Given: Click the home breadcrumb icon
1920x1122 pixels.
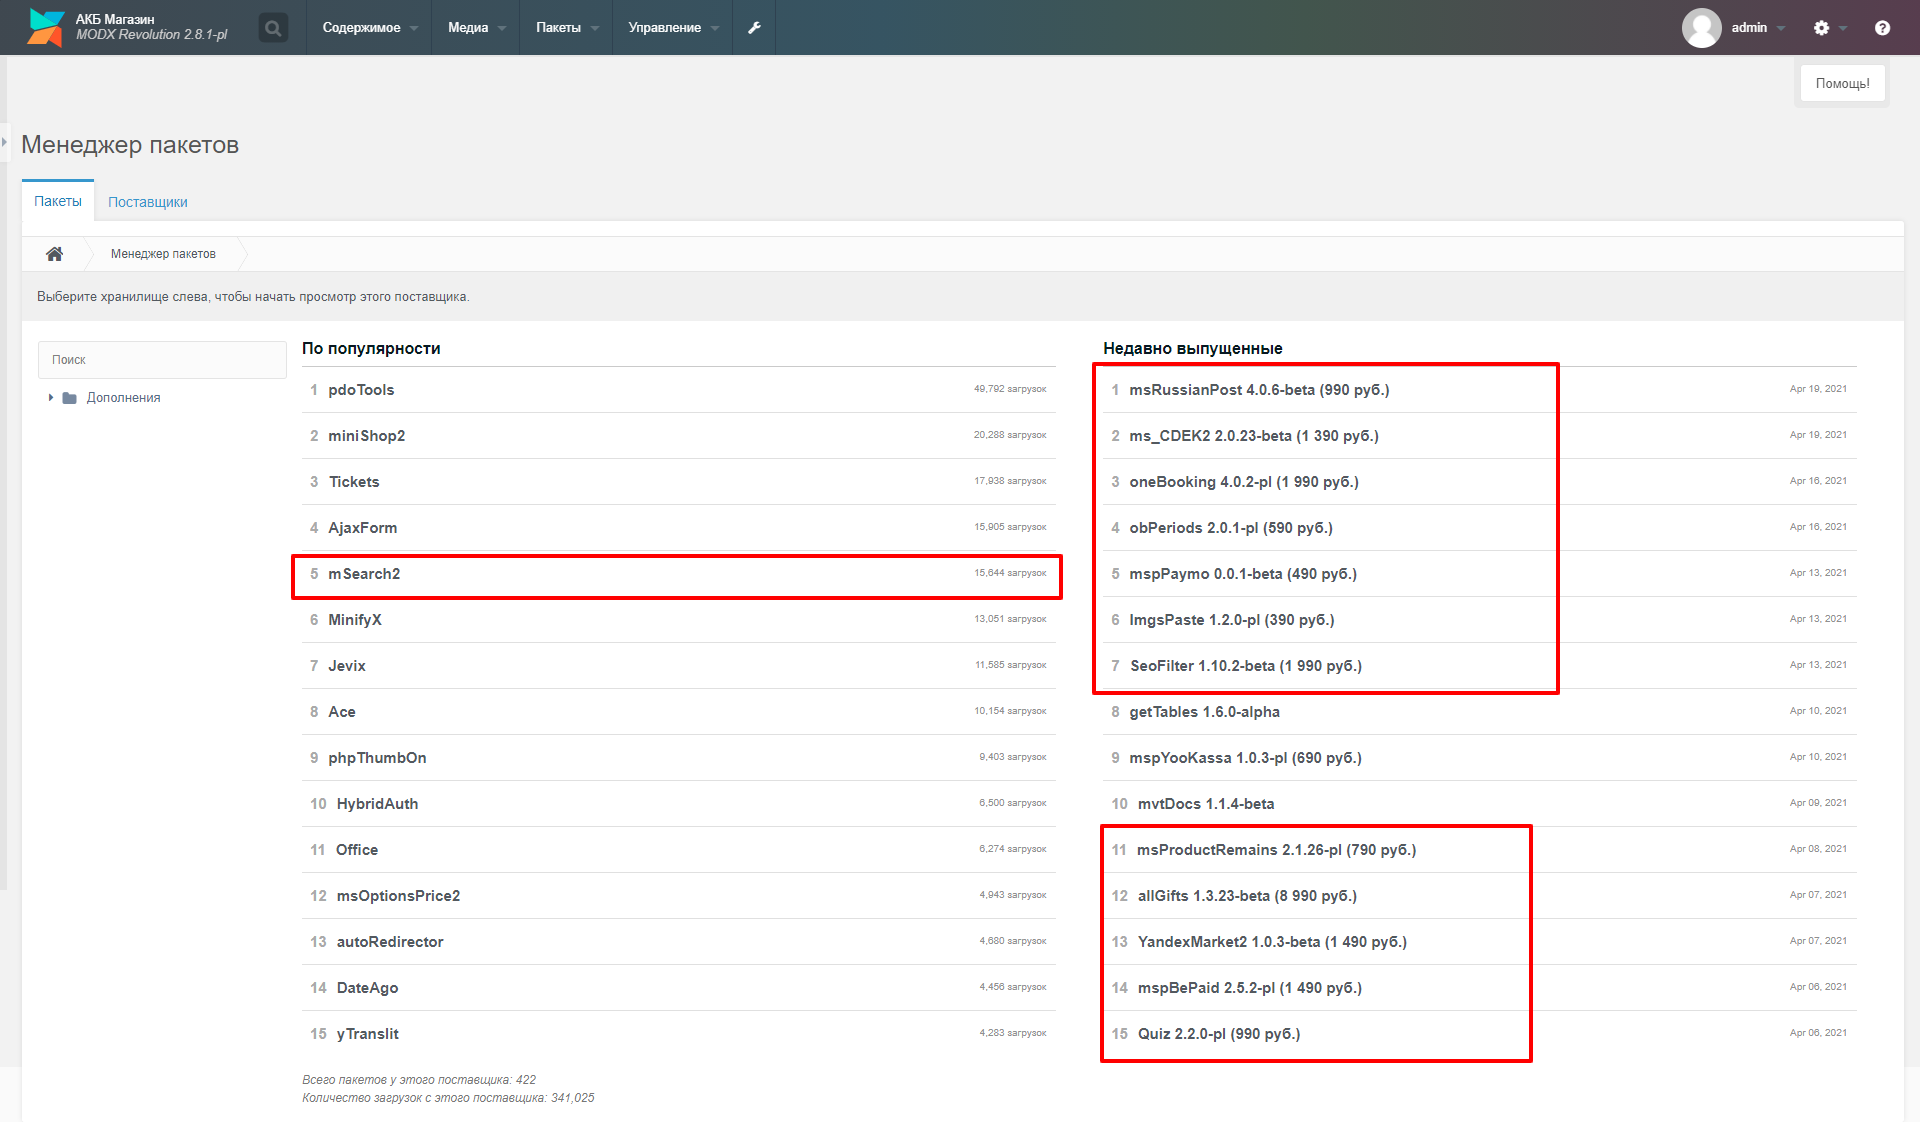Looking at the screenshot, I should (x=54, y=254).
